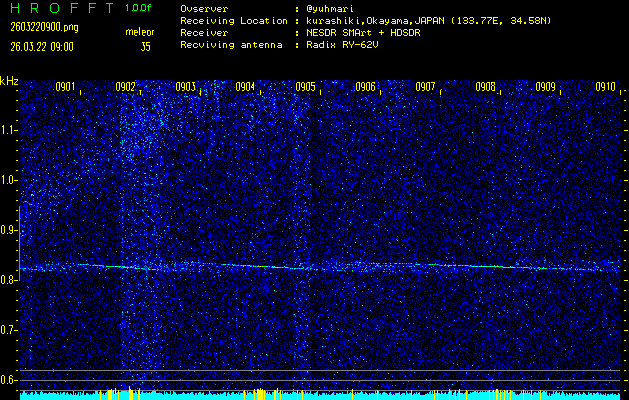Viewport: 629px width, 400px height.
Task: Click the kurashiki, Okayama, JAPAN location text
Action: click(x=428, y=21)
